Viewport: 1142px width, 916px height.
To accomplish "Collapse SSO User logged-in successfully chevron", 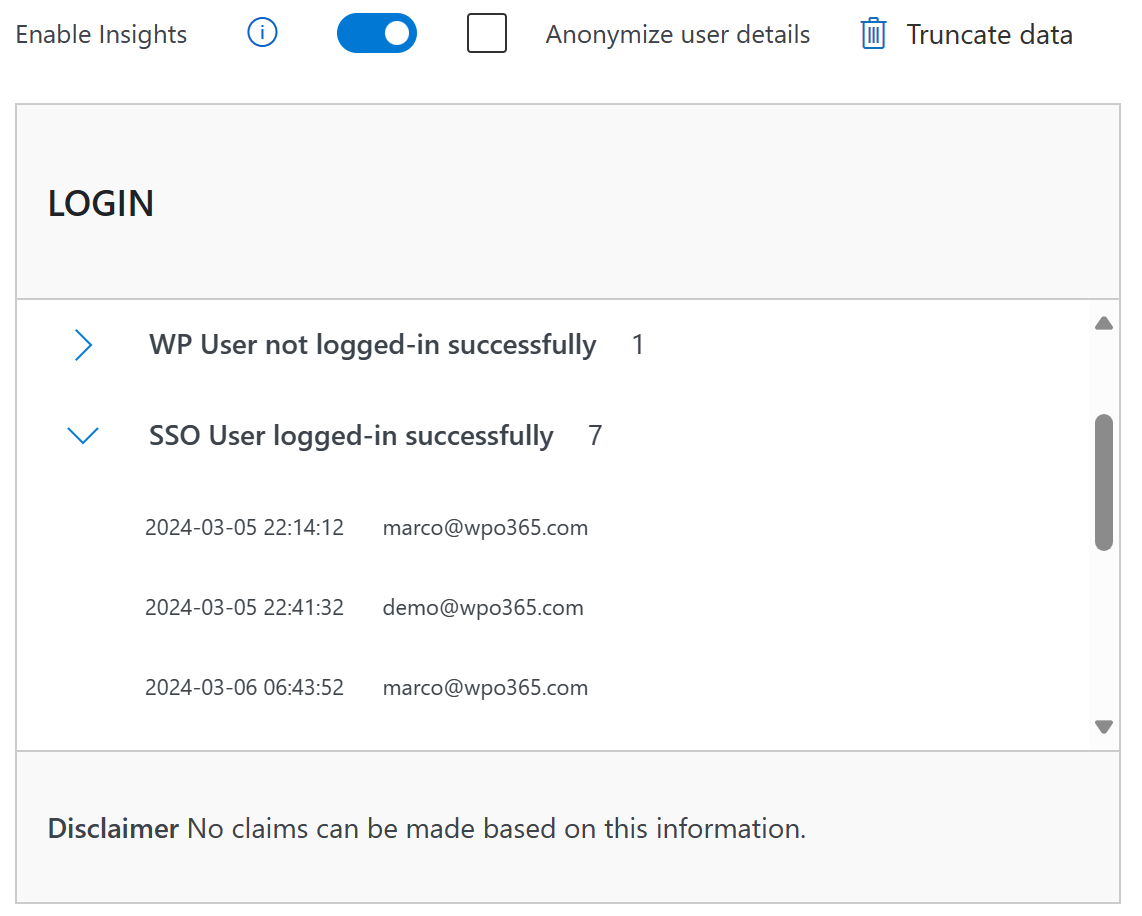I will pyautogui.click(x=83, y=435).
